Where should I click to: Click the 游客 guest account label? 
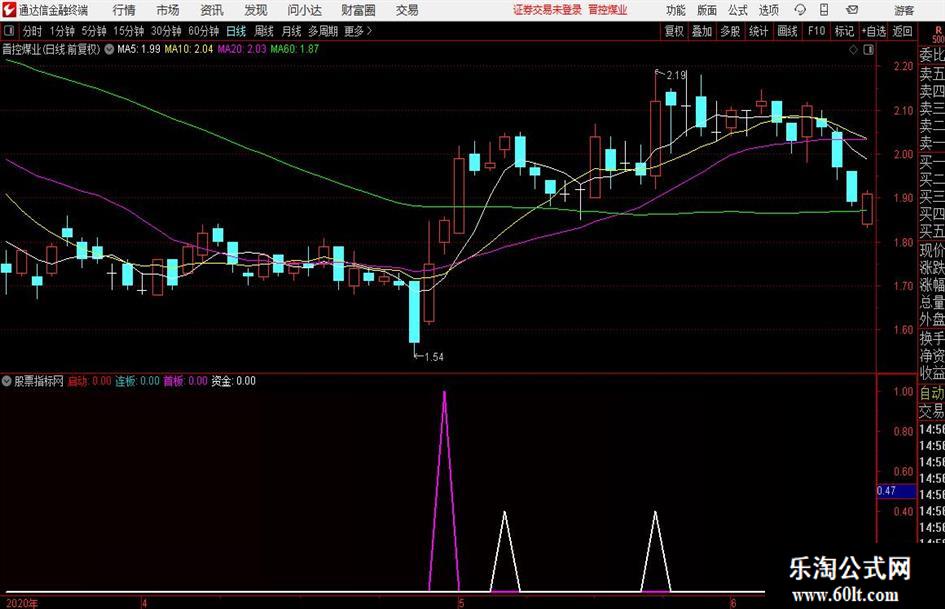point(904,10)
